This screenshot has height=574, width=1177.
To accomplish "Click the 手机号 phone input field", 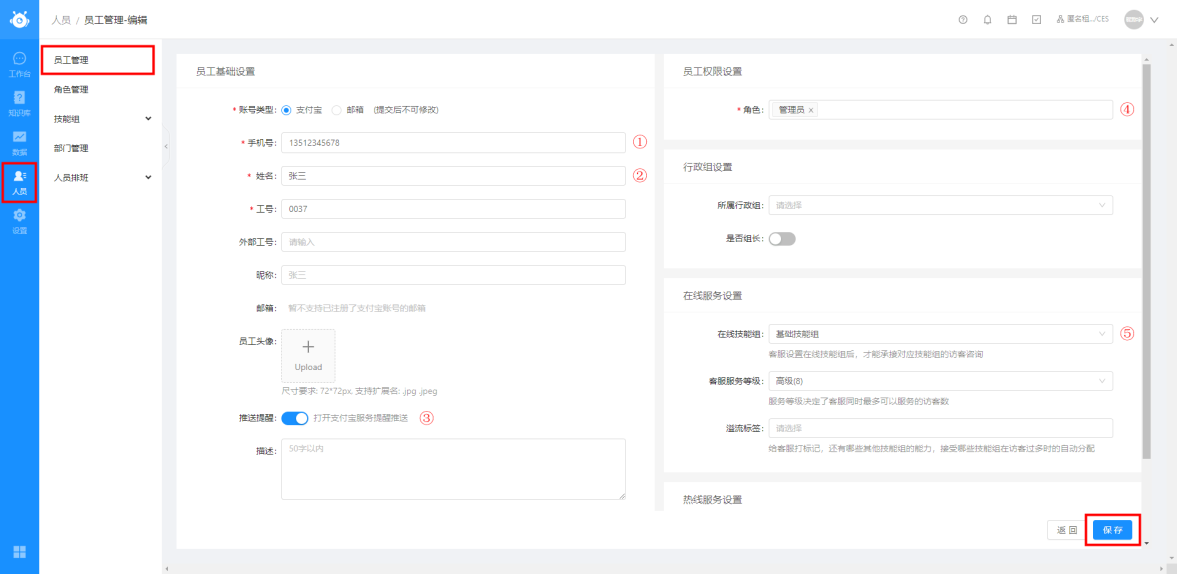I will click(x=453, y=143).
